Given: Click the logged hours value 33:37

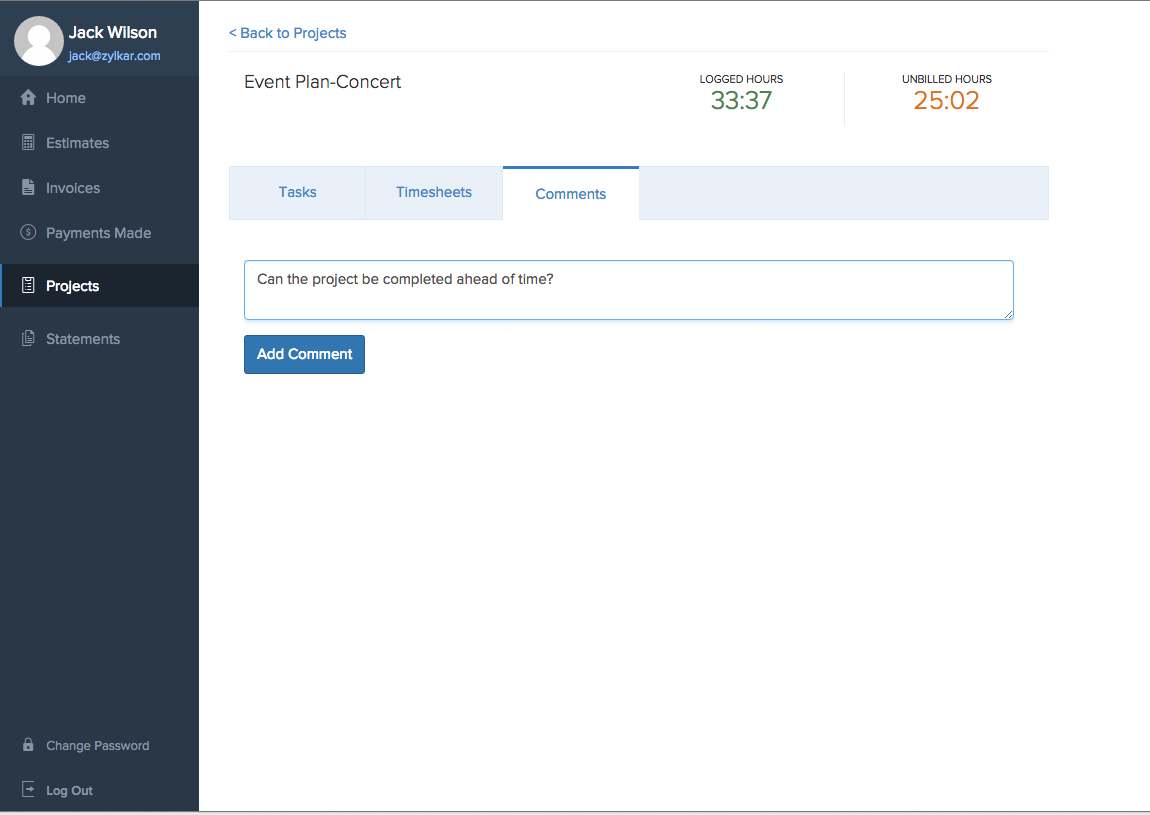Looking at the screenshot, I should [741, 100].
